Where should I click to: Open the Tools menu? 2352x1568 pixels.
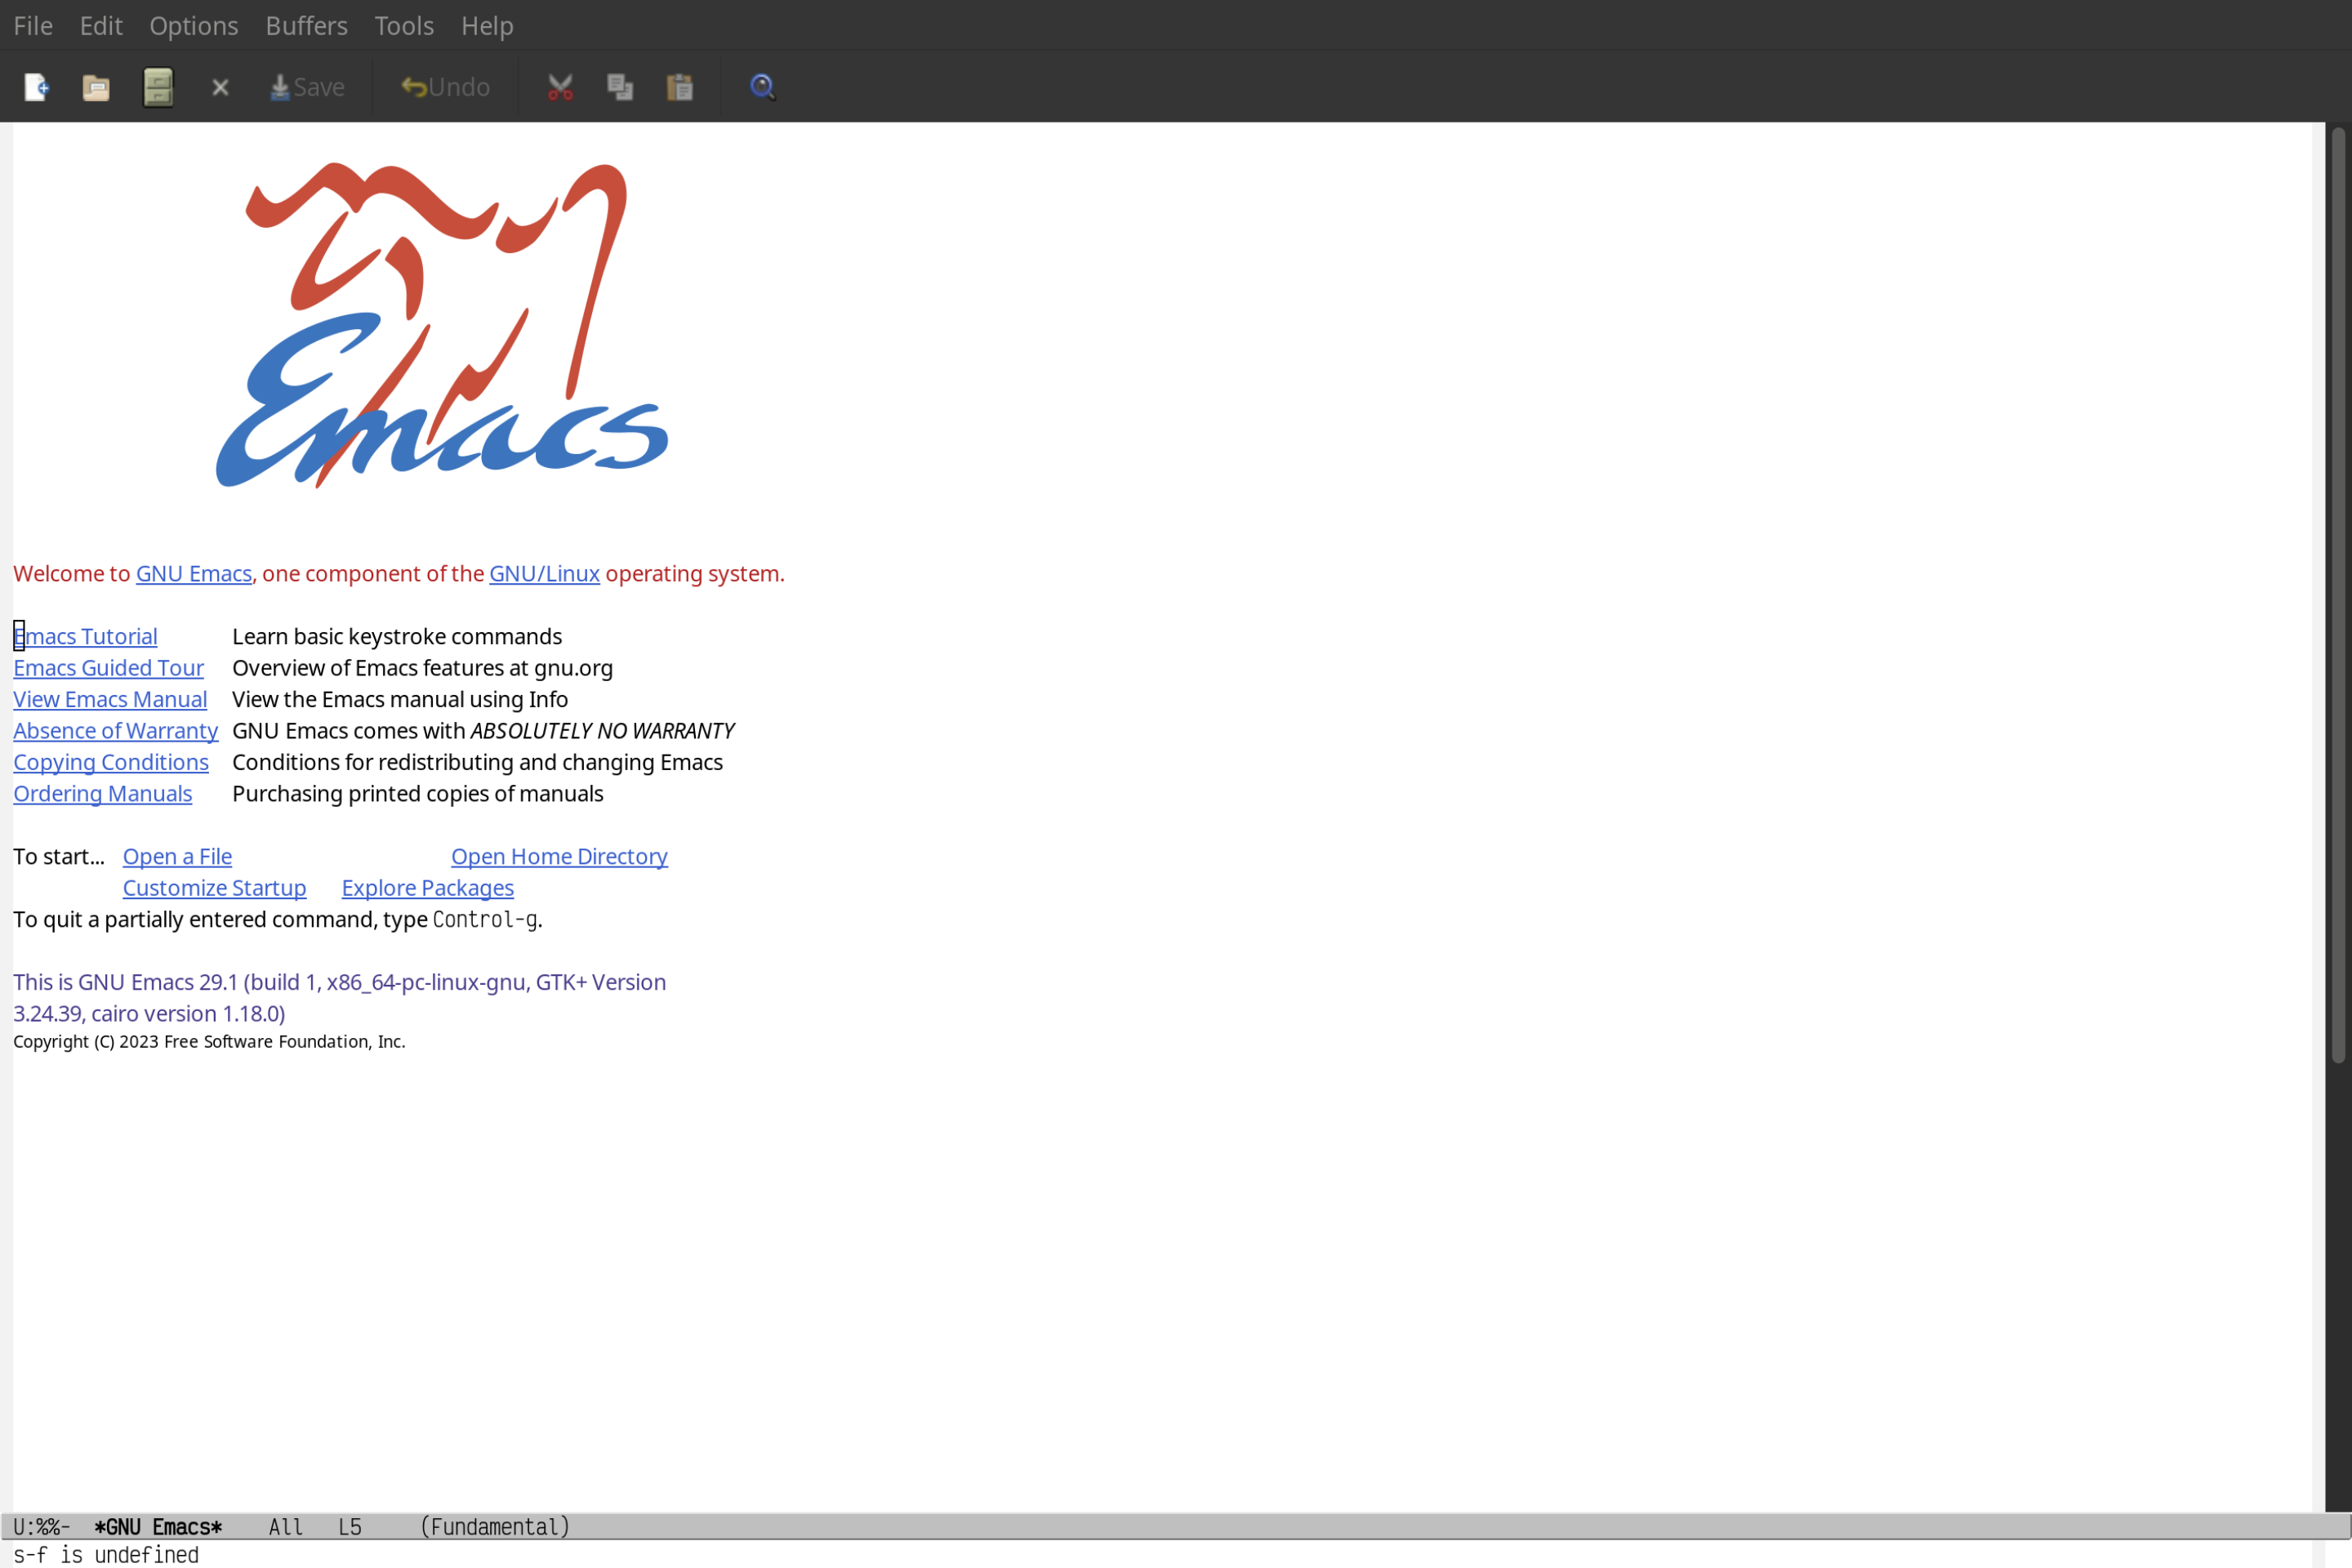(x=404, y=24)
